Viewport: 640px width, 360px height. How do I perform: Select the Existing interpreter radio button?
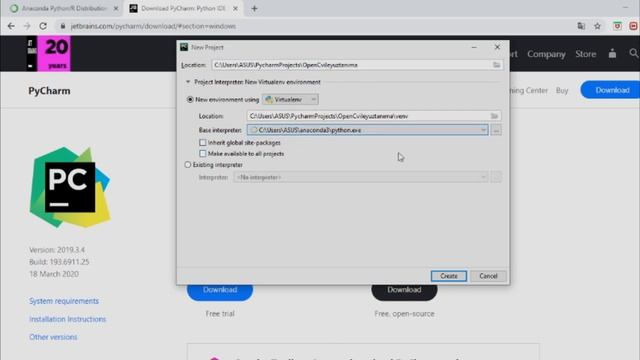pyautogui.click(x=188, y=164)
